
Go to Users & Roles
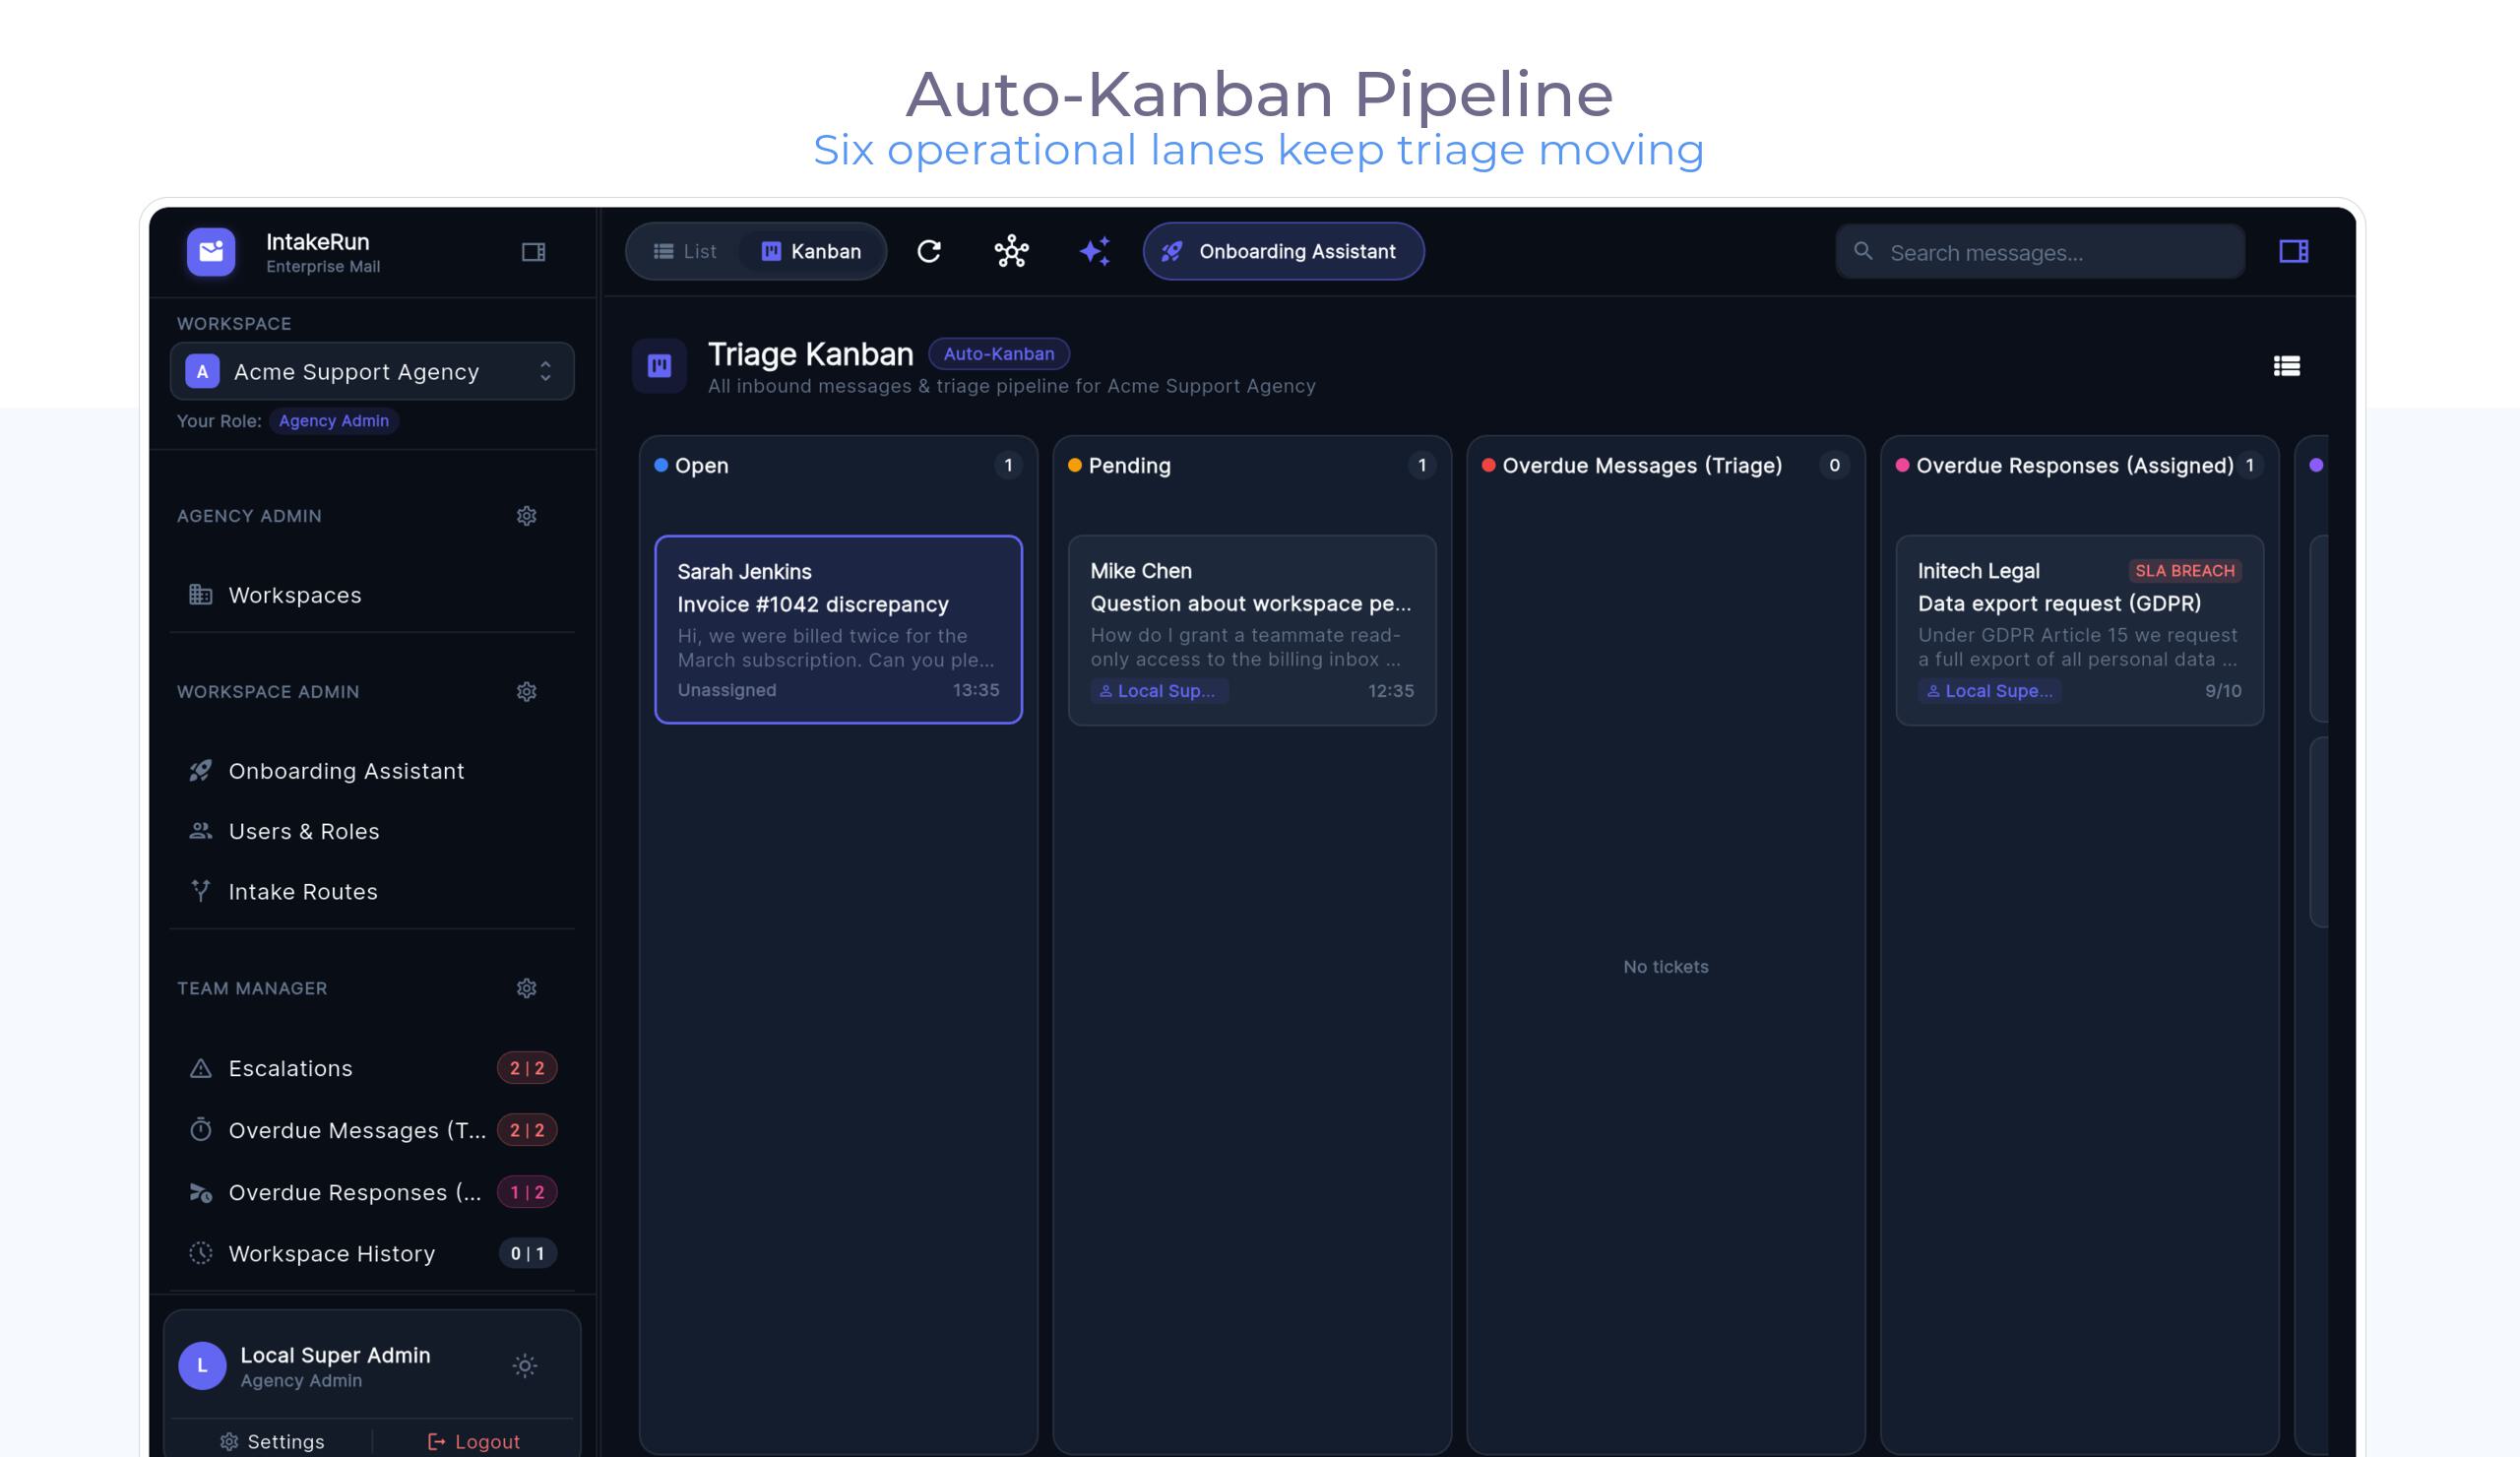click(372, 831)
